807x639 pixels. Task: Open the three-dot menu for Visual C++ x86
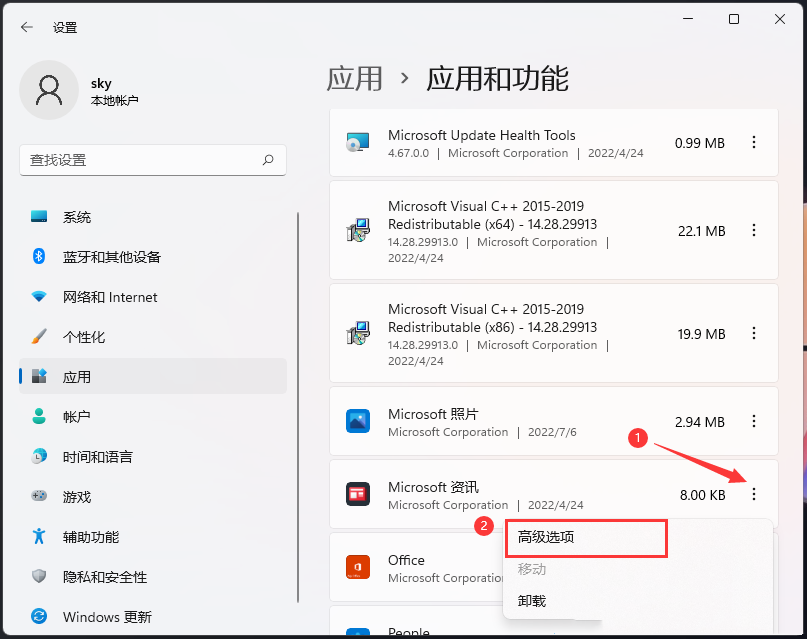(754, 334)
